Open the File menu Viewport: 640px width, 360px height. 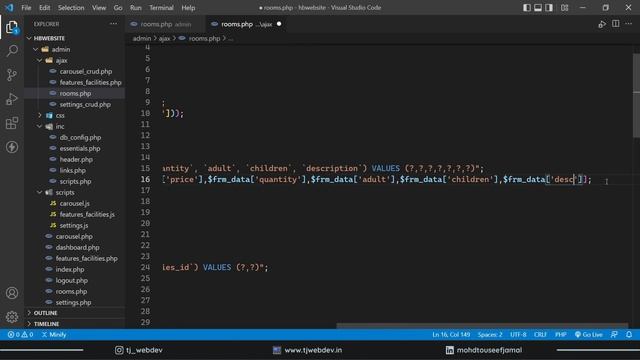[x=26, y=8]
